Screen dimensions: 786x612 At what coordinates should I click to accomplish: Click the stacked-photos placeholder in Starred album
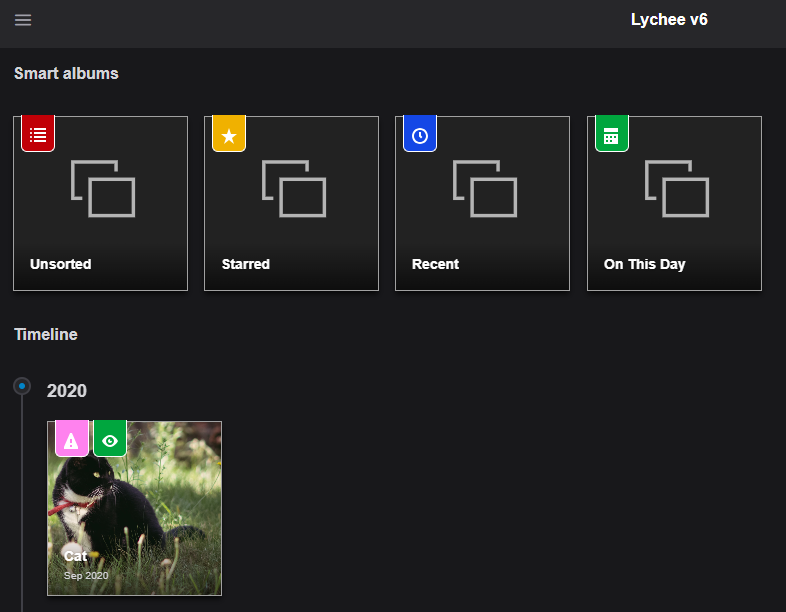point(293,188)
